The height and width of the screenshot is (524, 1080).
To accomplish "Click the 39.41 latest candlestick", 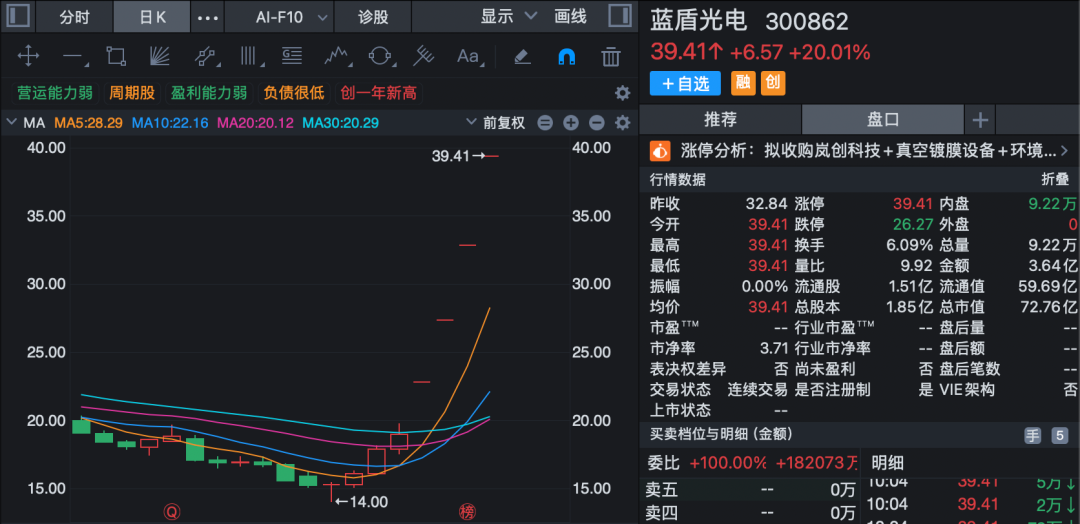I will (x=490, y=156).
